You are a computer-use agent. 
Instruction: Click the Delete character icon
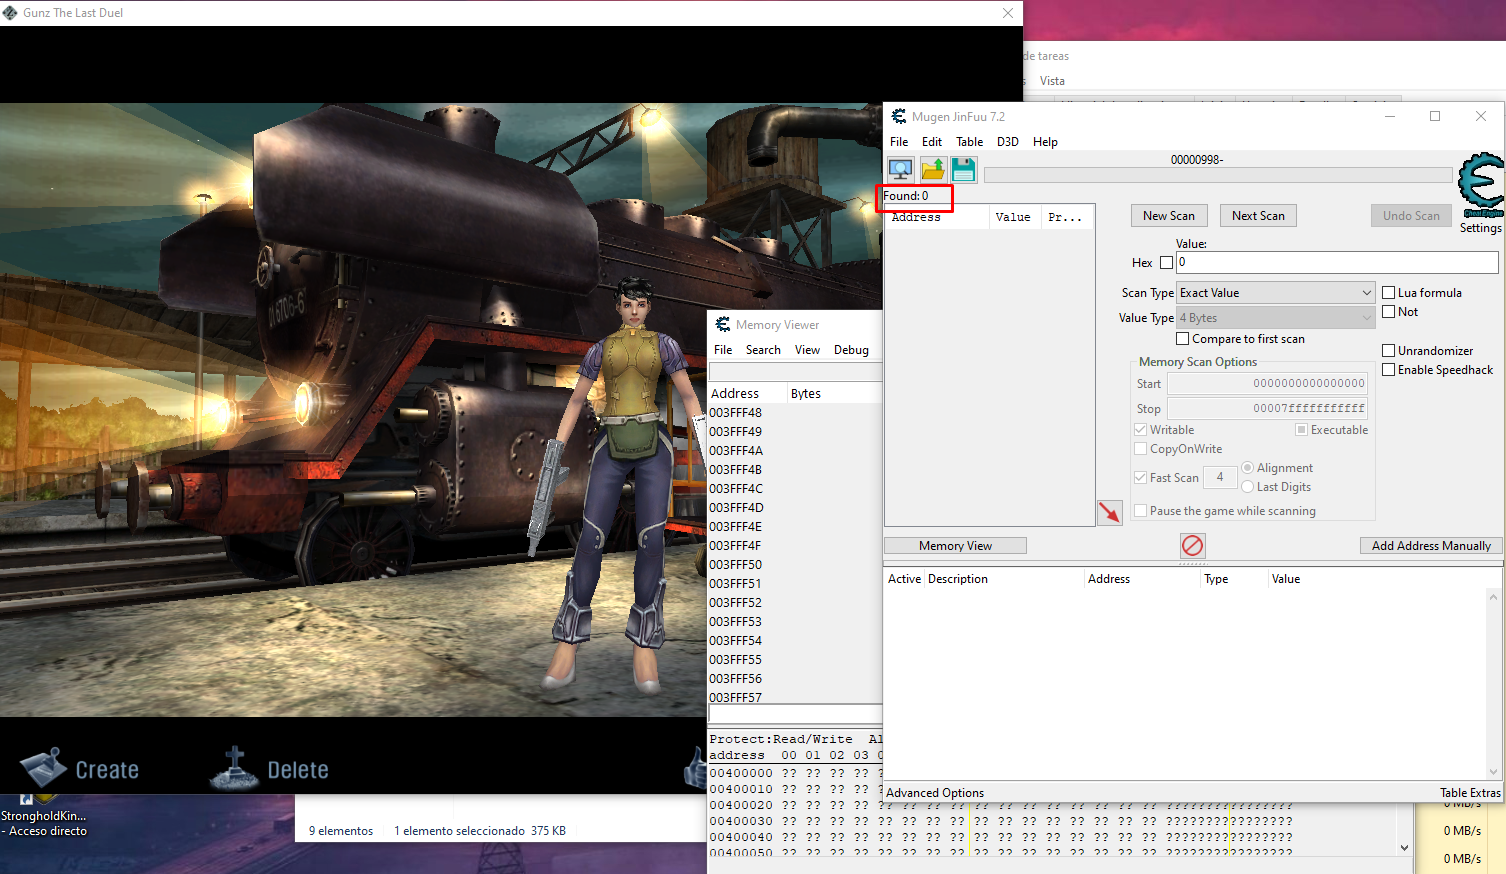tap(234, 768)
